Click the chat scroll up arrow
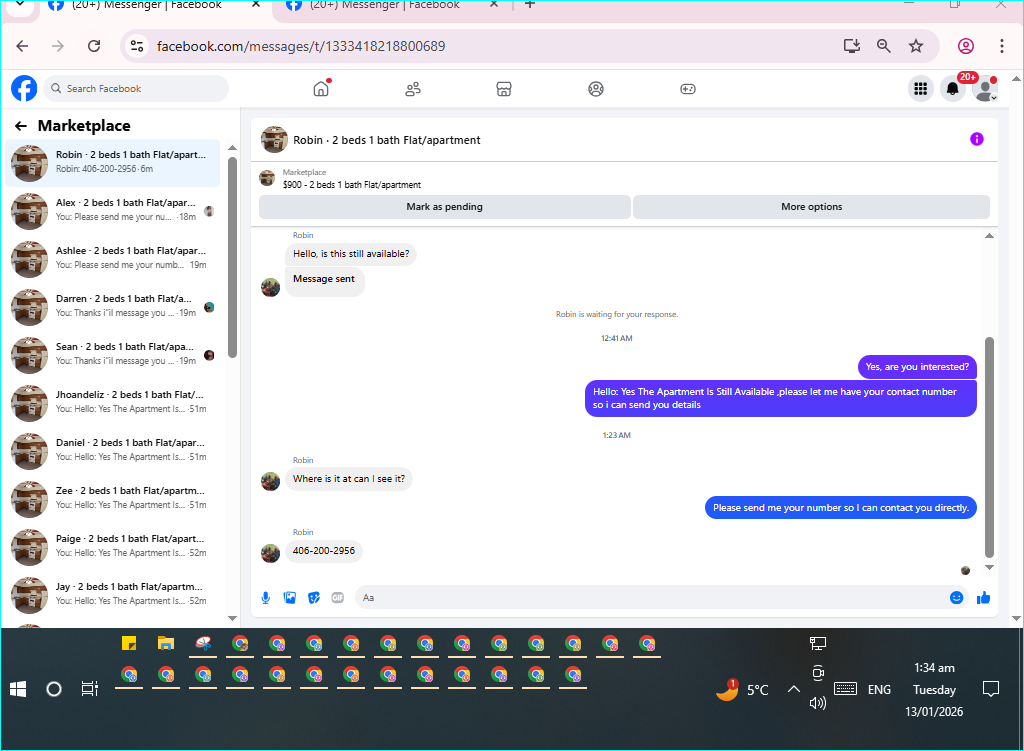1024x751 pixels. click(x=989, y=236)
